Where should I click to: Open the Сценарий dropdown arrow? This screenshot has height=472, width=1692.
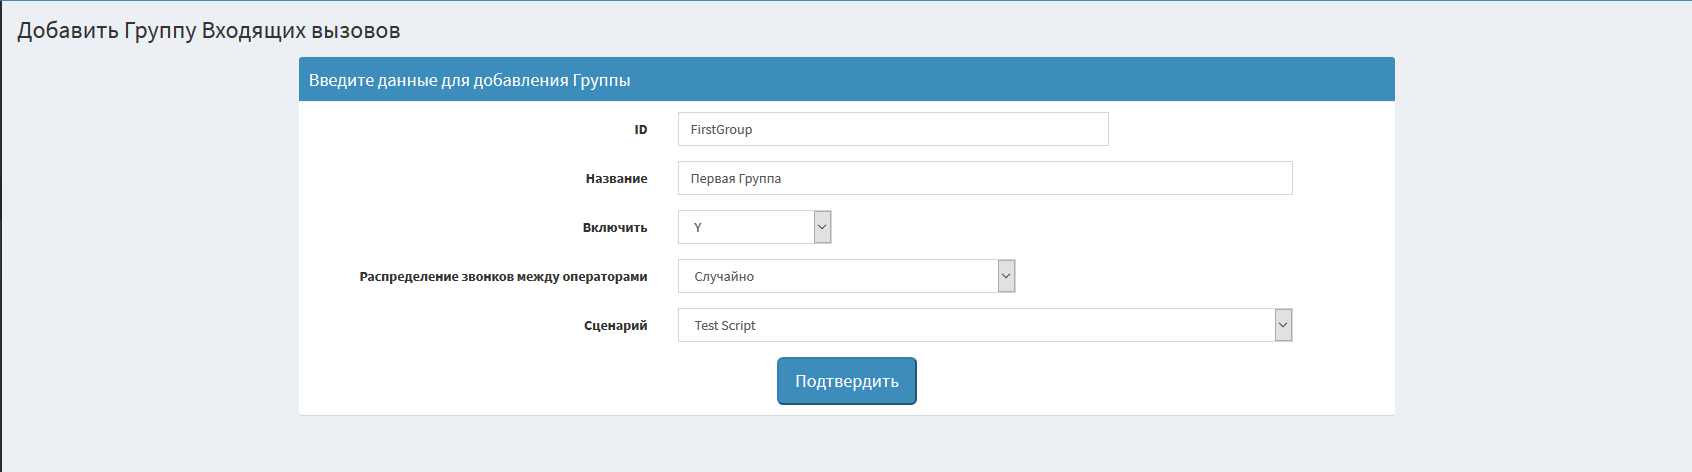point(1283,325)
